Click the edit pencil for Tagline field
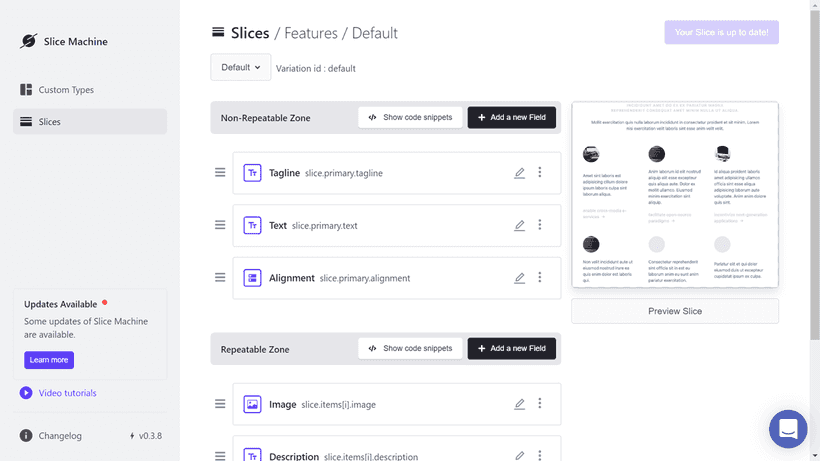The height and width of the screenshot is (461, 820). tap(520, 173)
